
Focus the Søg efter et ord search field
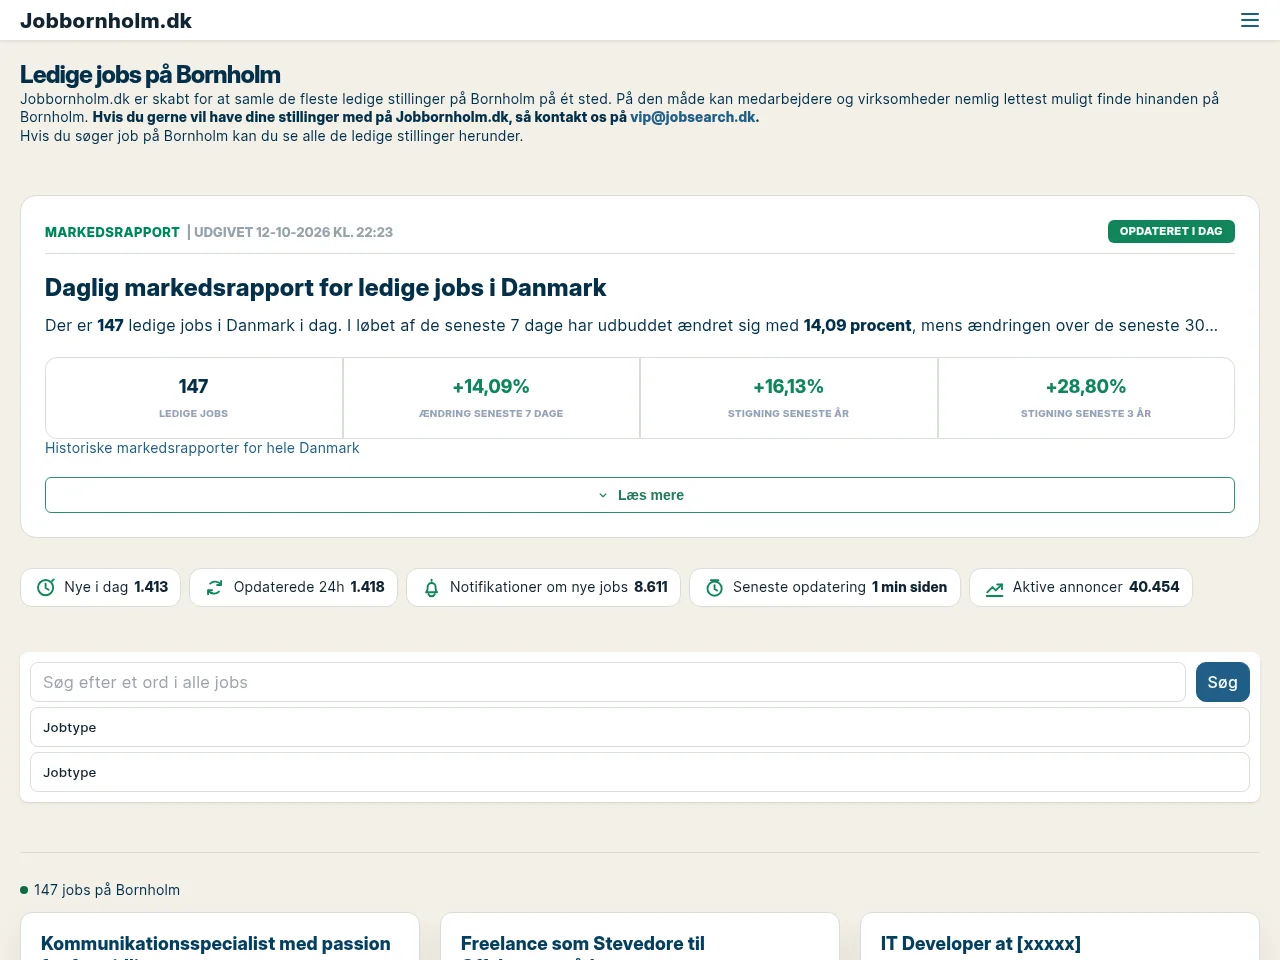(608, 682)
